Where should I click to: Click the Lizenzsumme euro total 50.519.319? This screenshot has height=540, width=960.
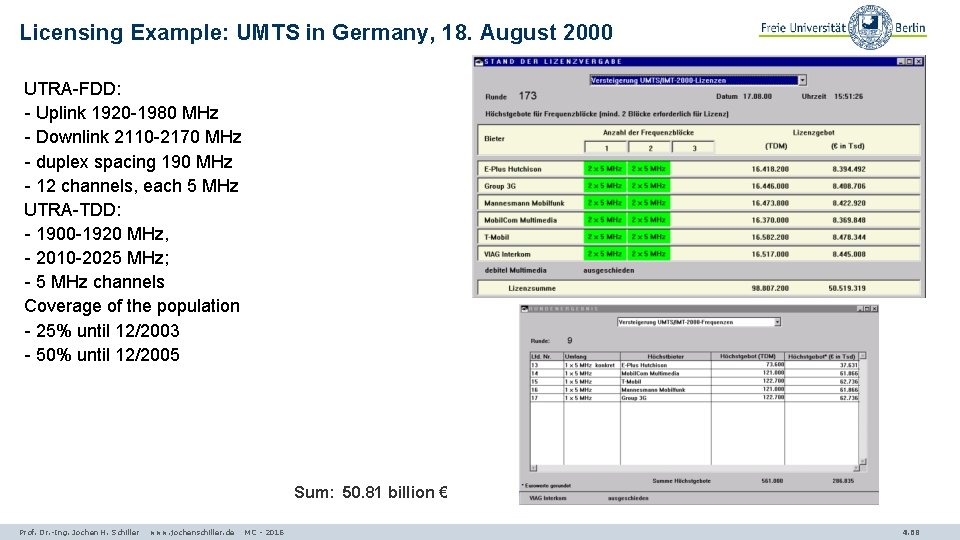847,288
